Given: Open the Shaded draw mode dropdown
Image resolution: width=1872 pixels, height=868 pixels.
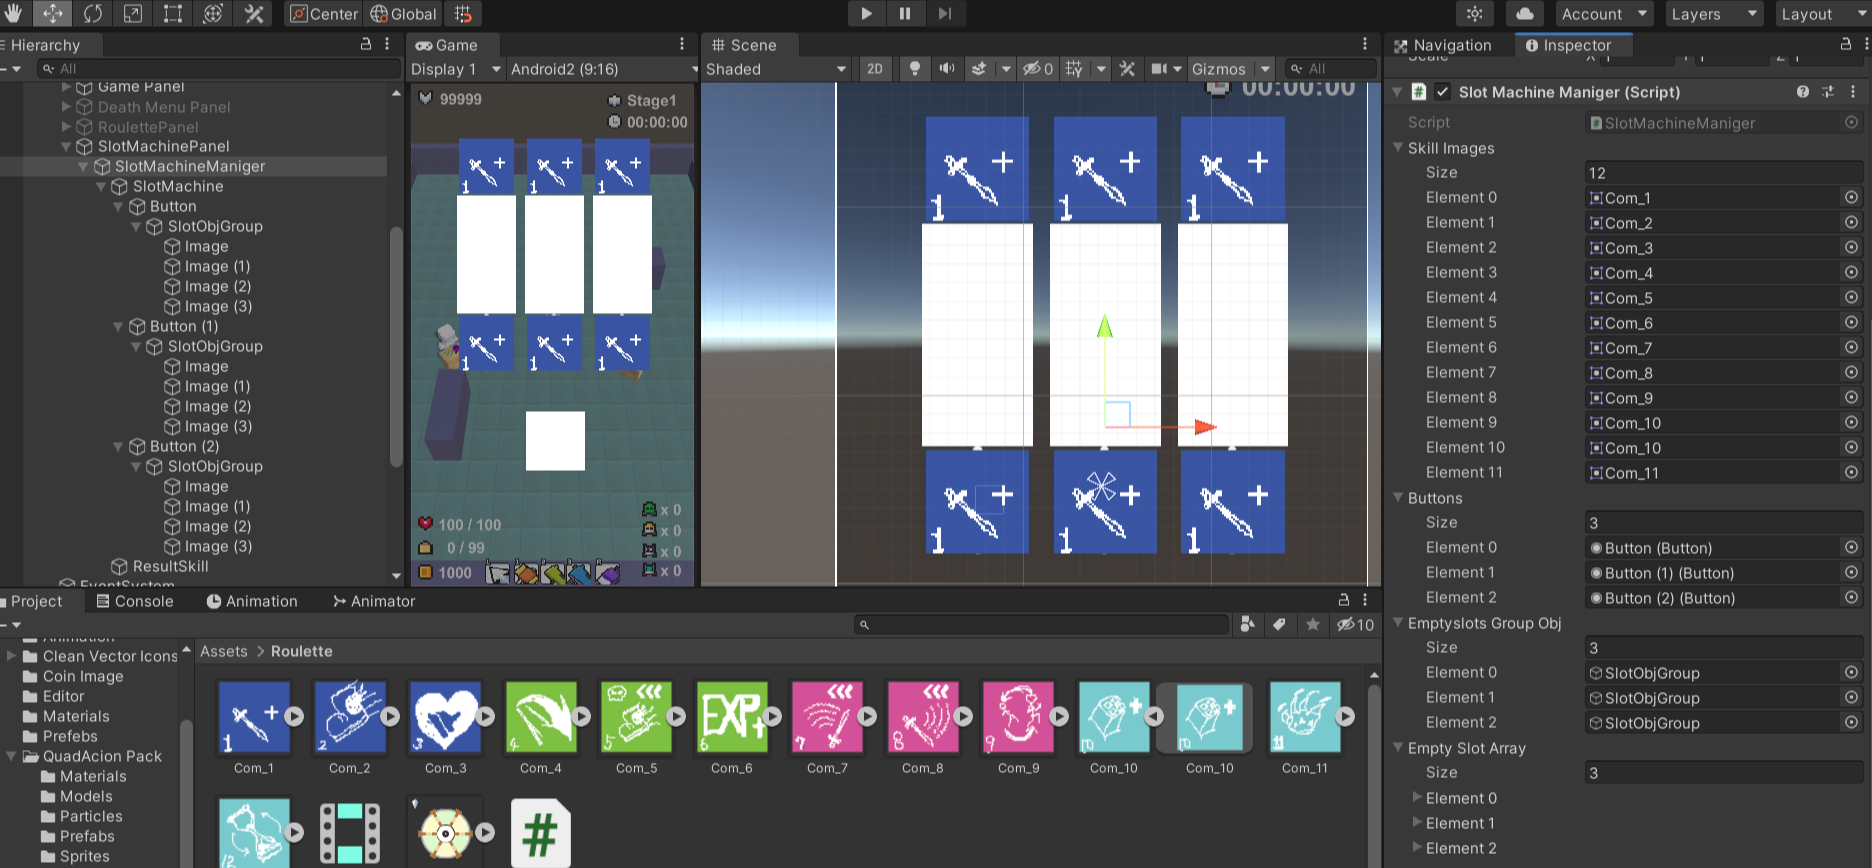Looking at the screenshot, I should (x=776, y=69).
